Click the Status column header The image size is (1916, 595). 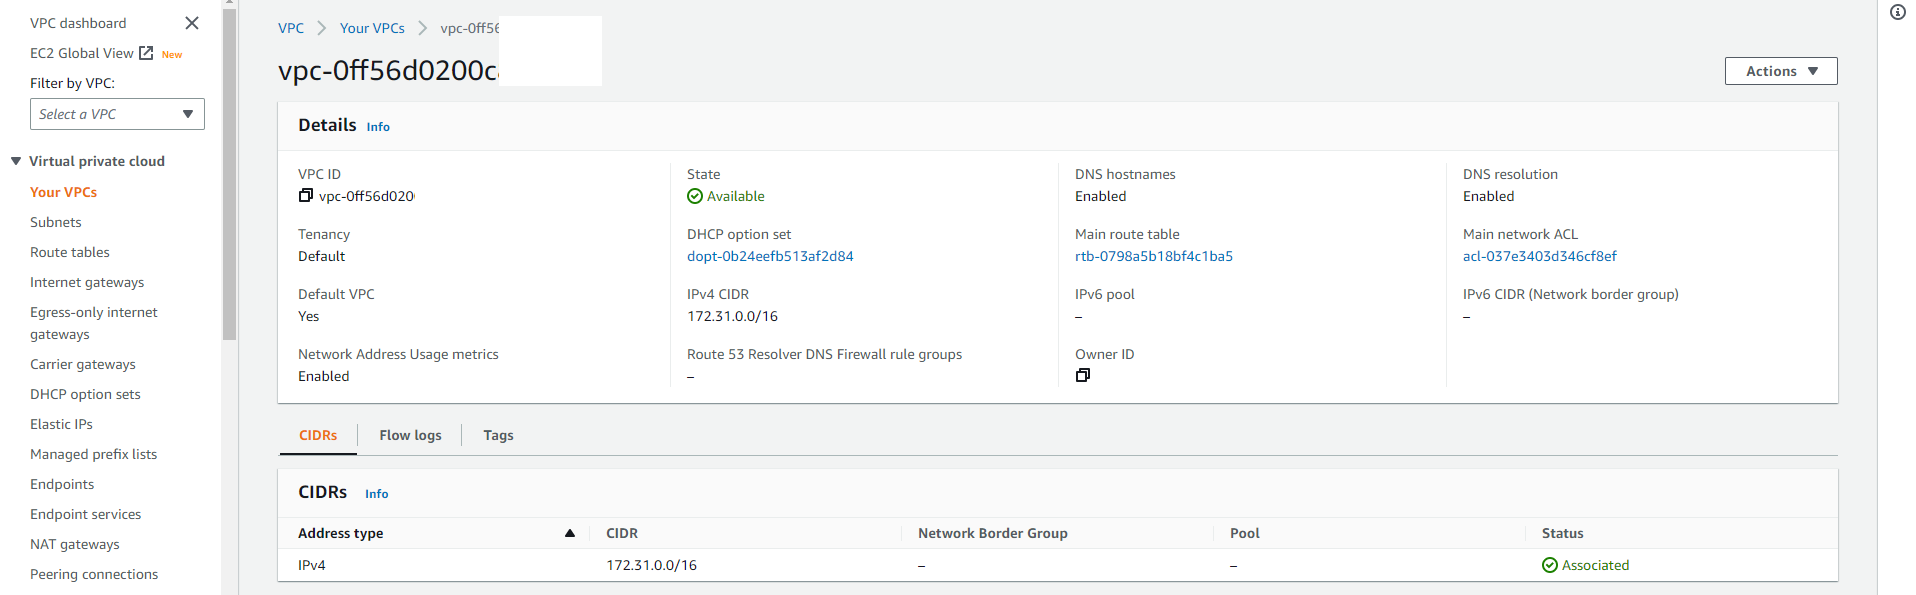click(1563, 533)
